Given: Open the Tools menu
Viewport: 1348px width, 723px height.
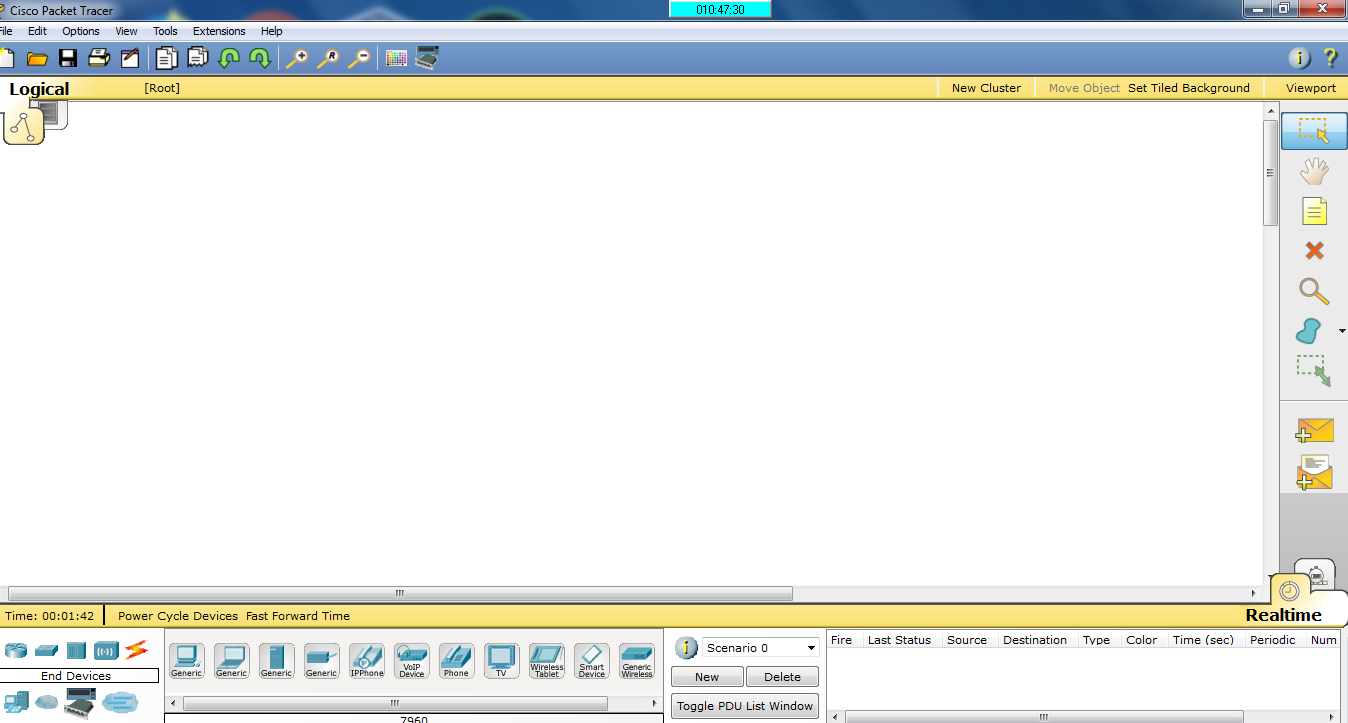Looking at the screenshot, I should (165, 31).
